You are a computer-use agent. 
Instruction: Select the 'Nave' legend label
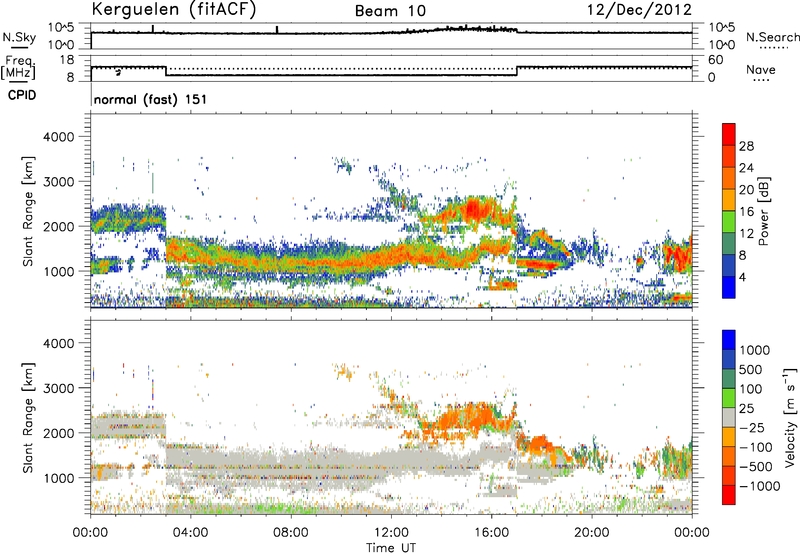pyautogui.click(x=761, y=69)
